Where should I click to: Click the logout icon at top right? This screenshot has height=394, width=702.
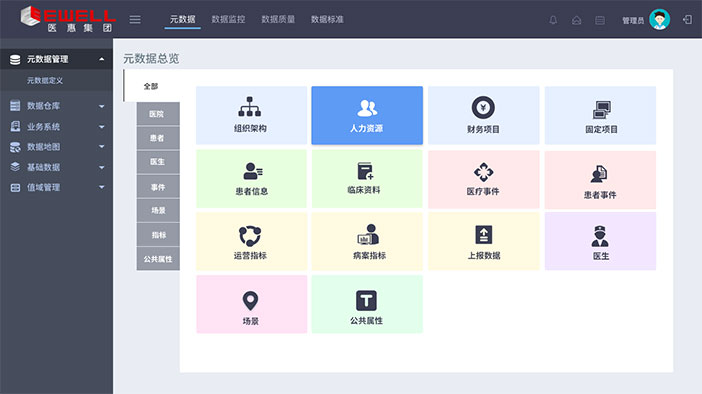point(687,20)
